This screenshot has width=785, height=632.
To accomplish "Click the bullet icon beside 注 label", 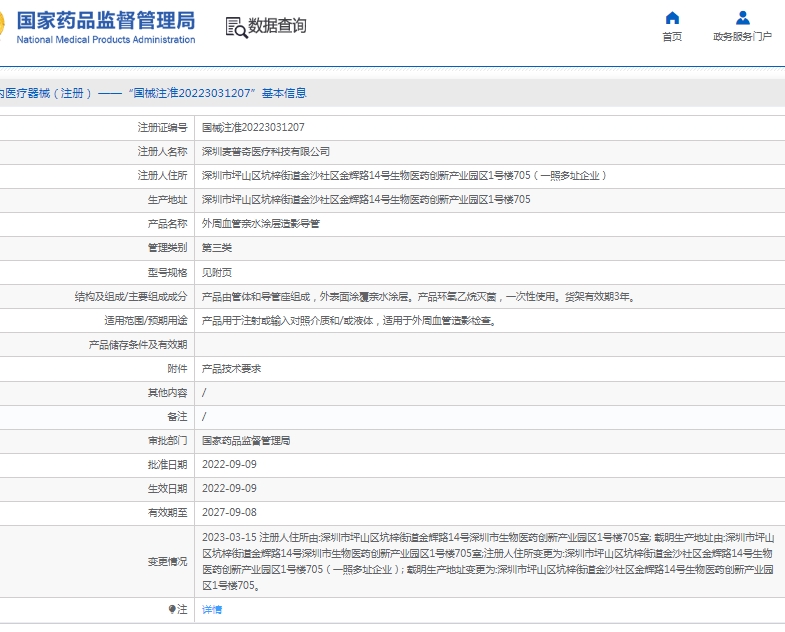I will click(172, 609).
